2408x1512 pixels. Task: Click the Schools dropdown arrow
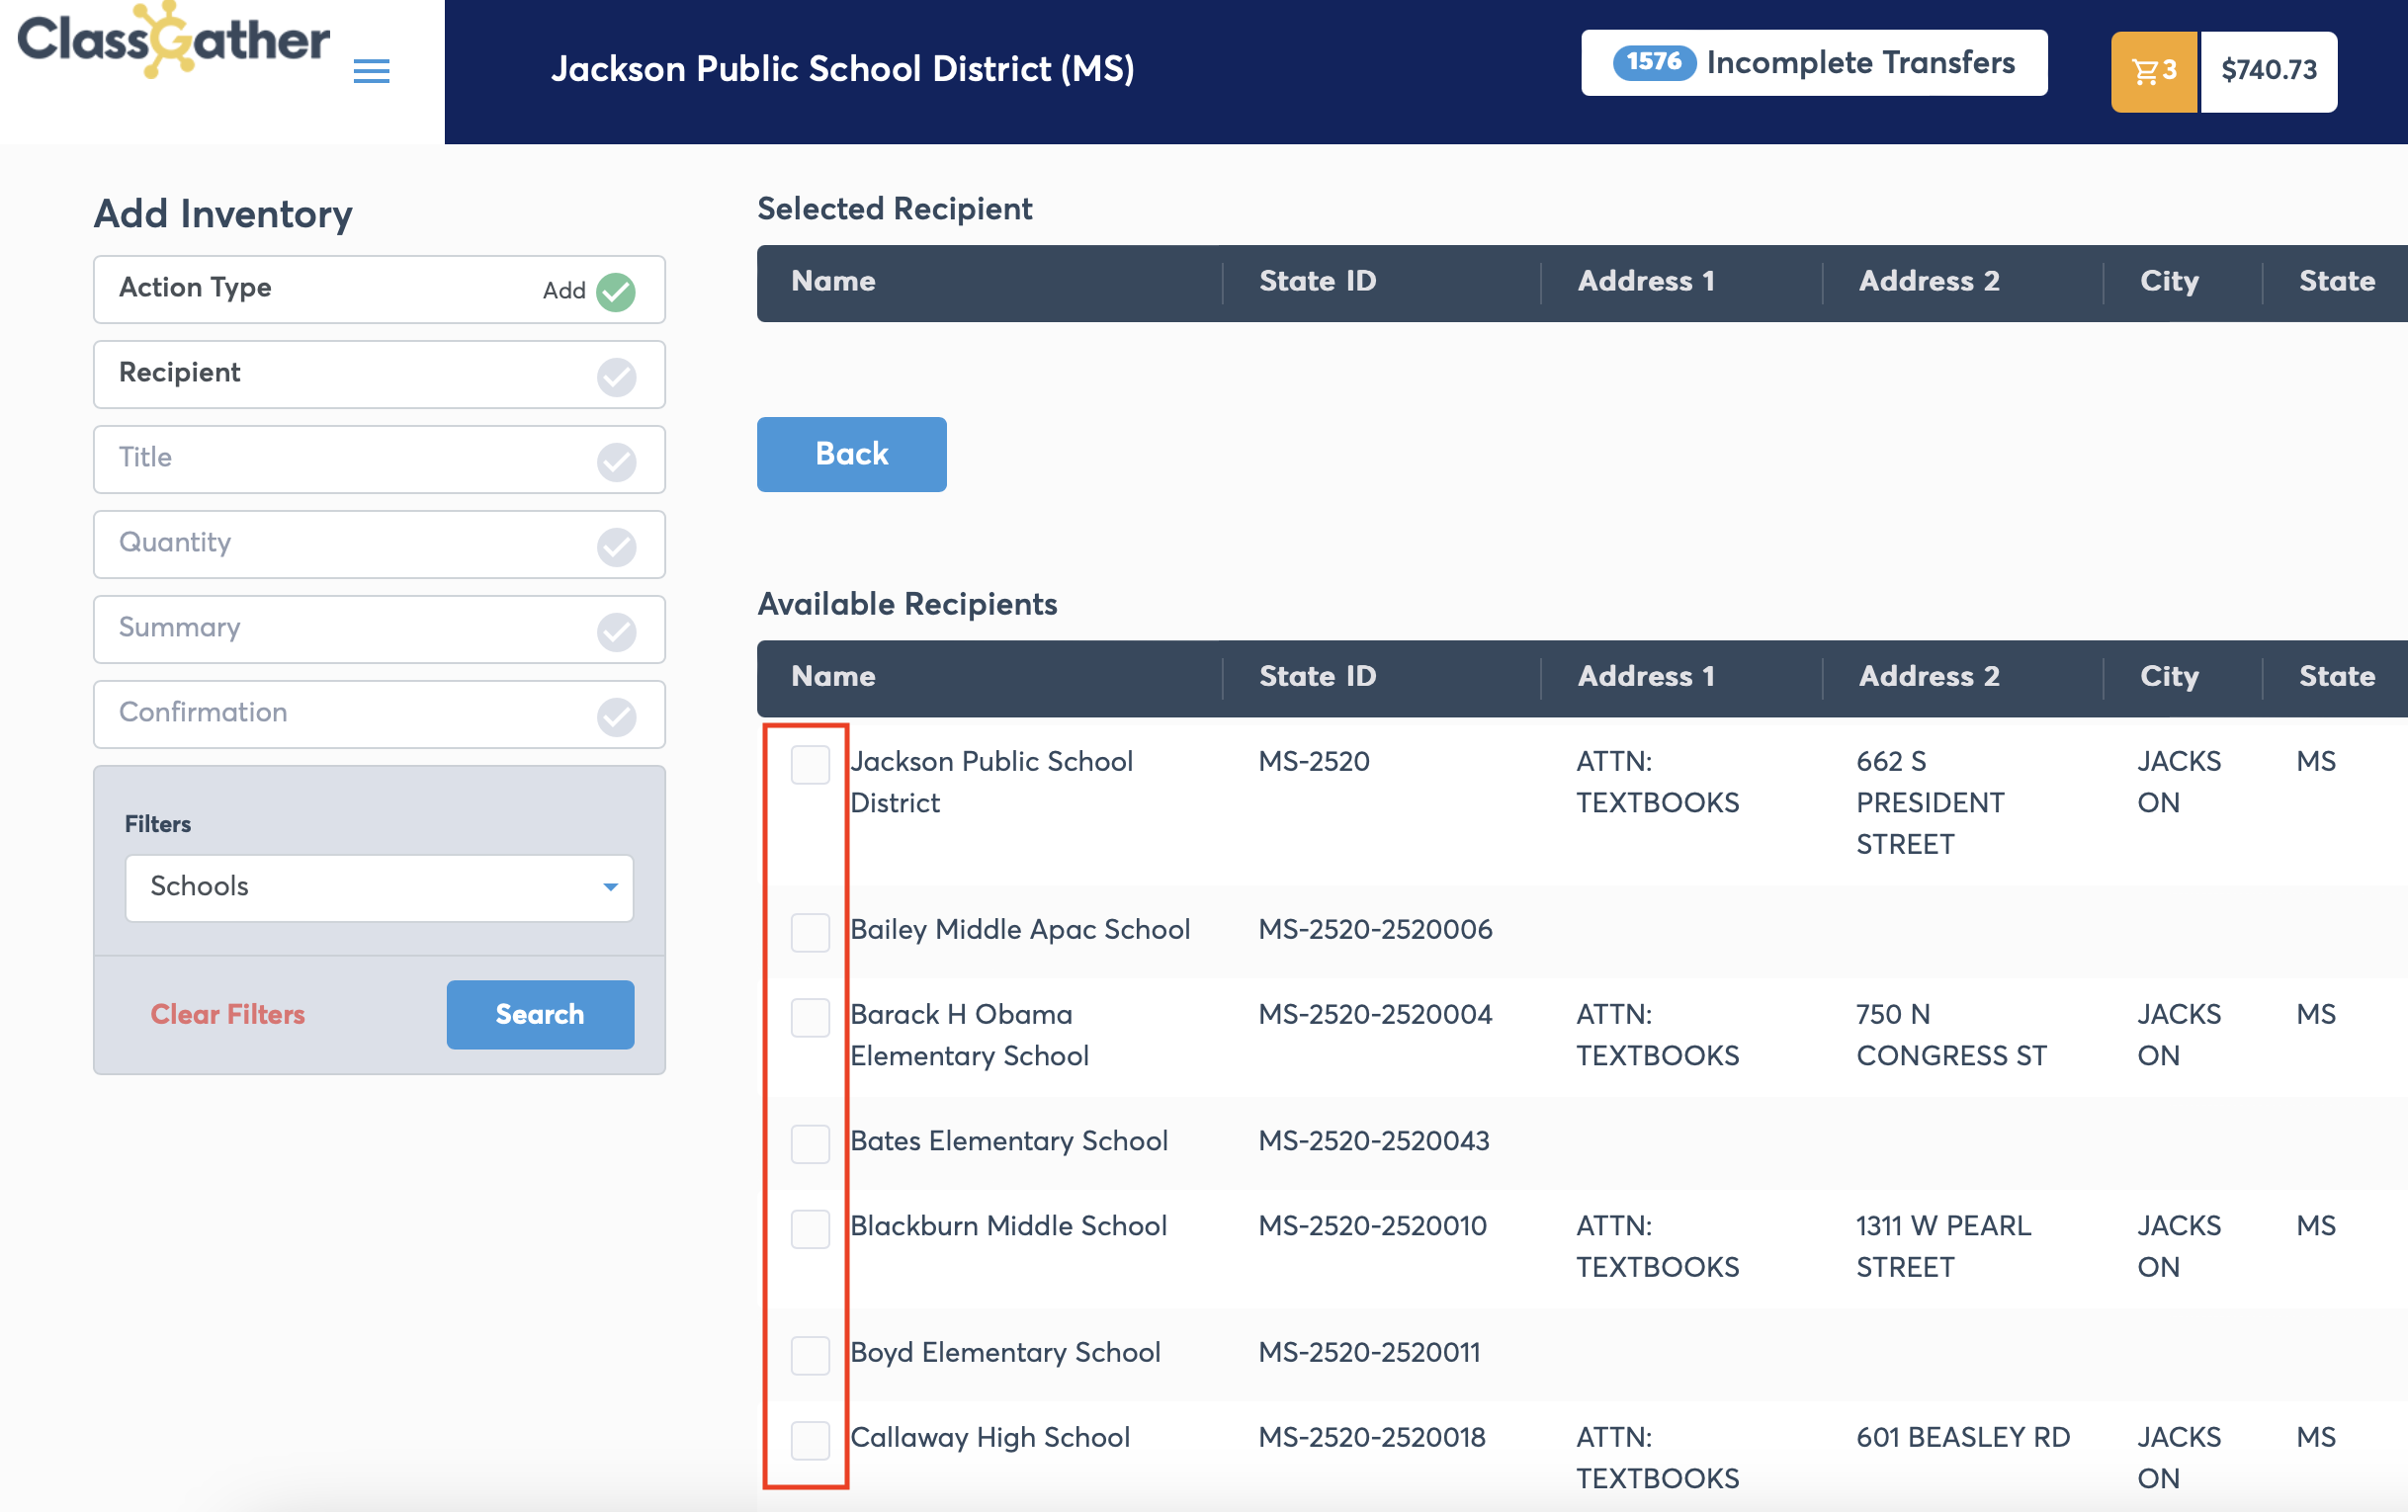[610, 887]
